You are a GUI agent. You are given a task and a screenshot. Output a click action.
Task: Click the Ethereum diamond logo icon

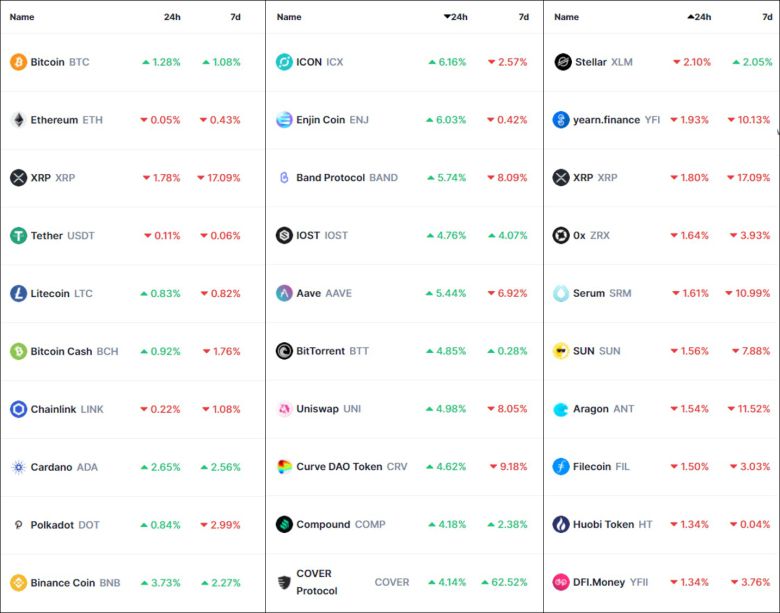[18, 120]
